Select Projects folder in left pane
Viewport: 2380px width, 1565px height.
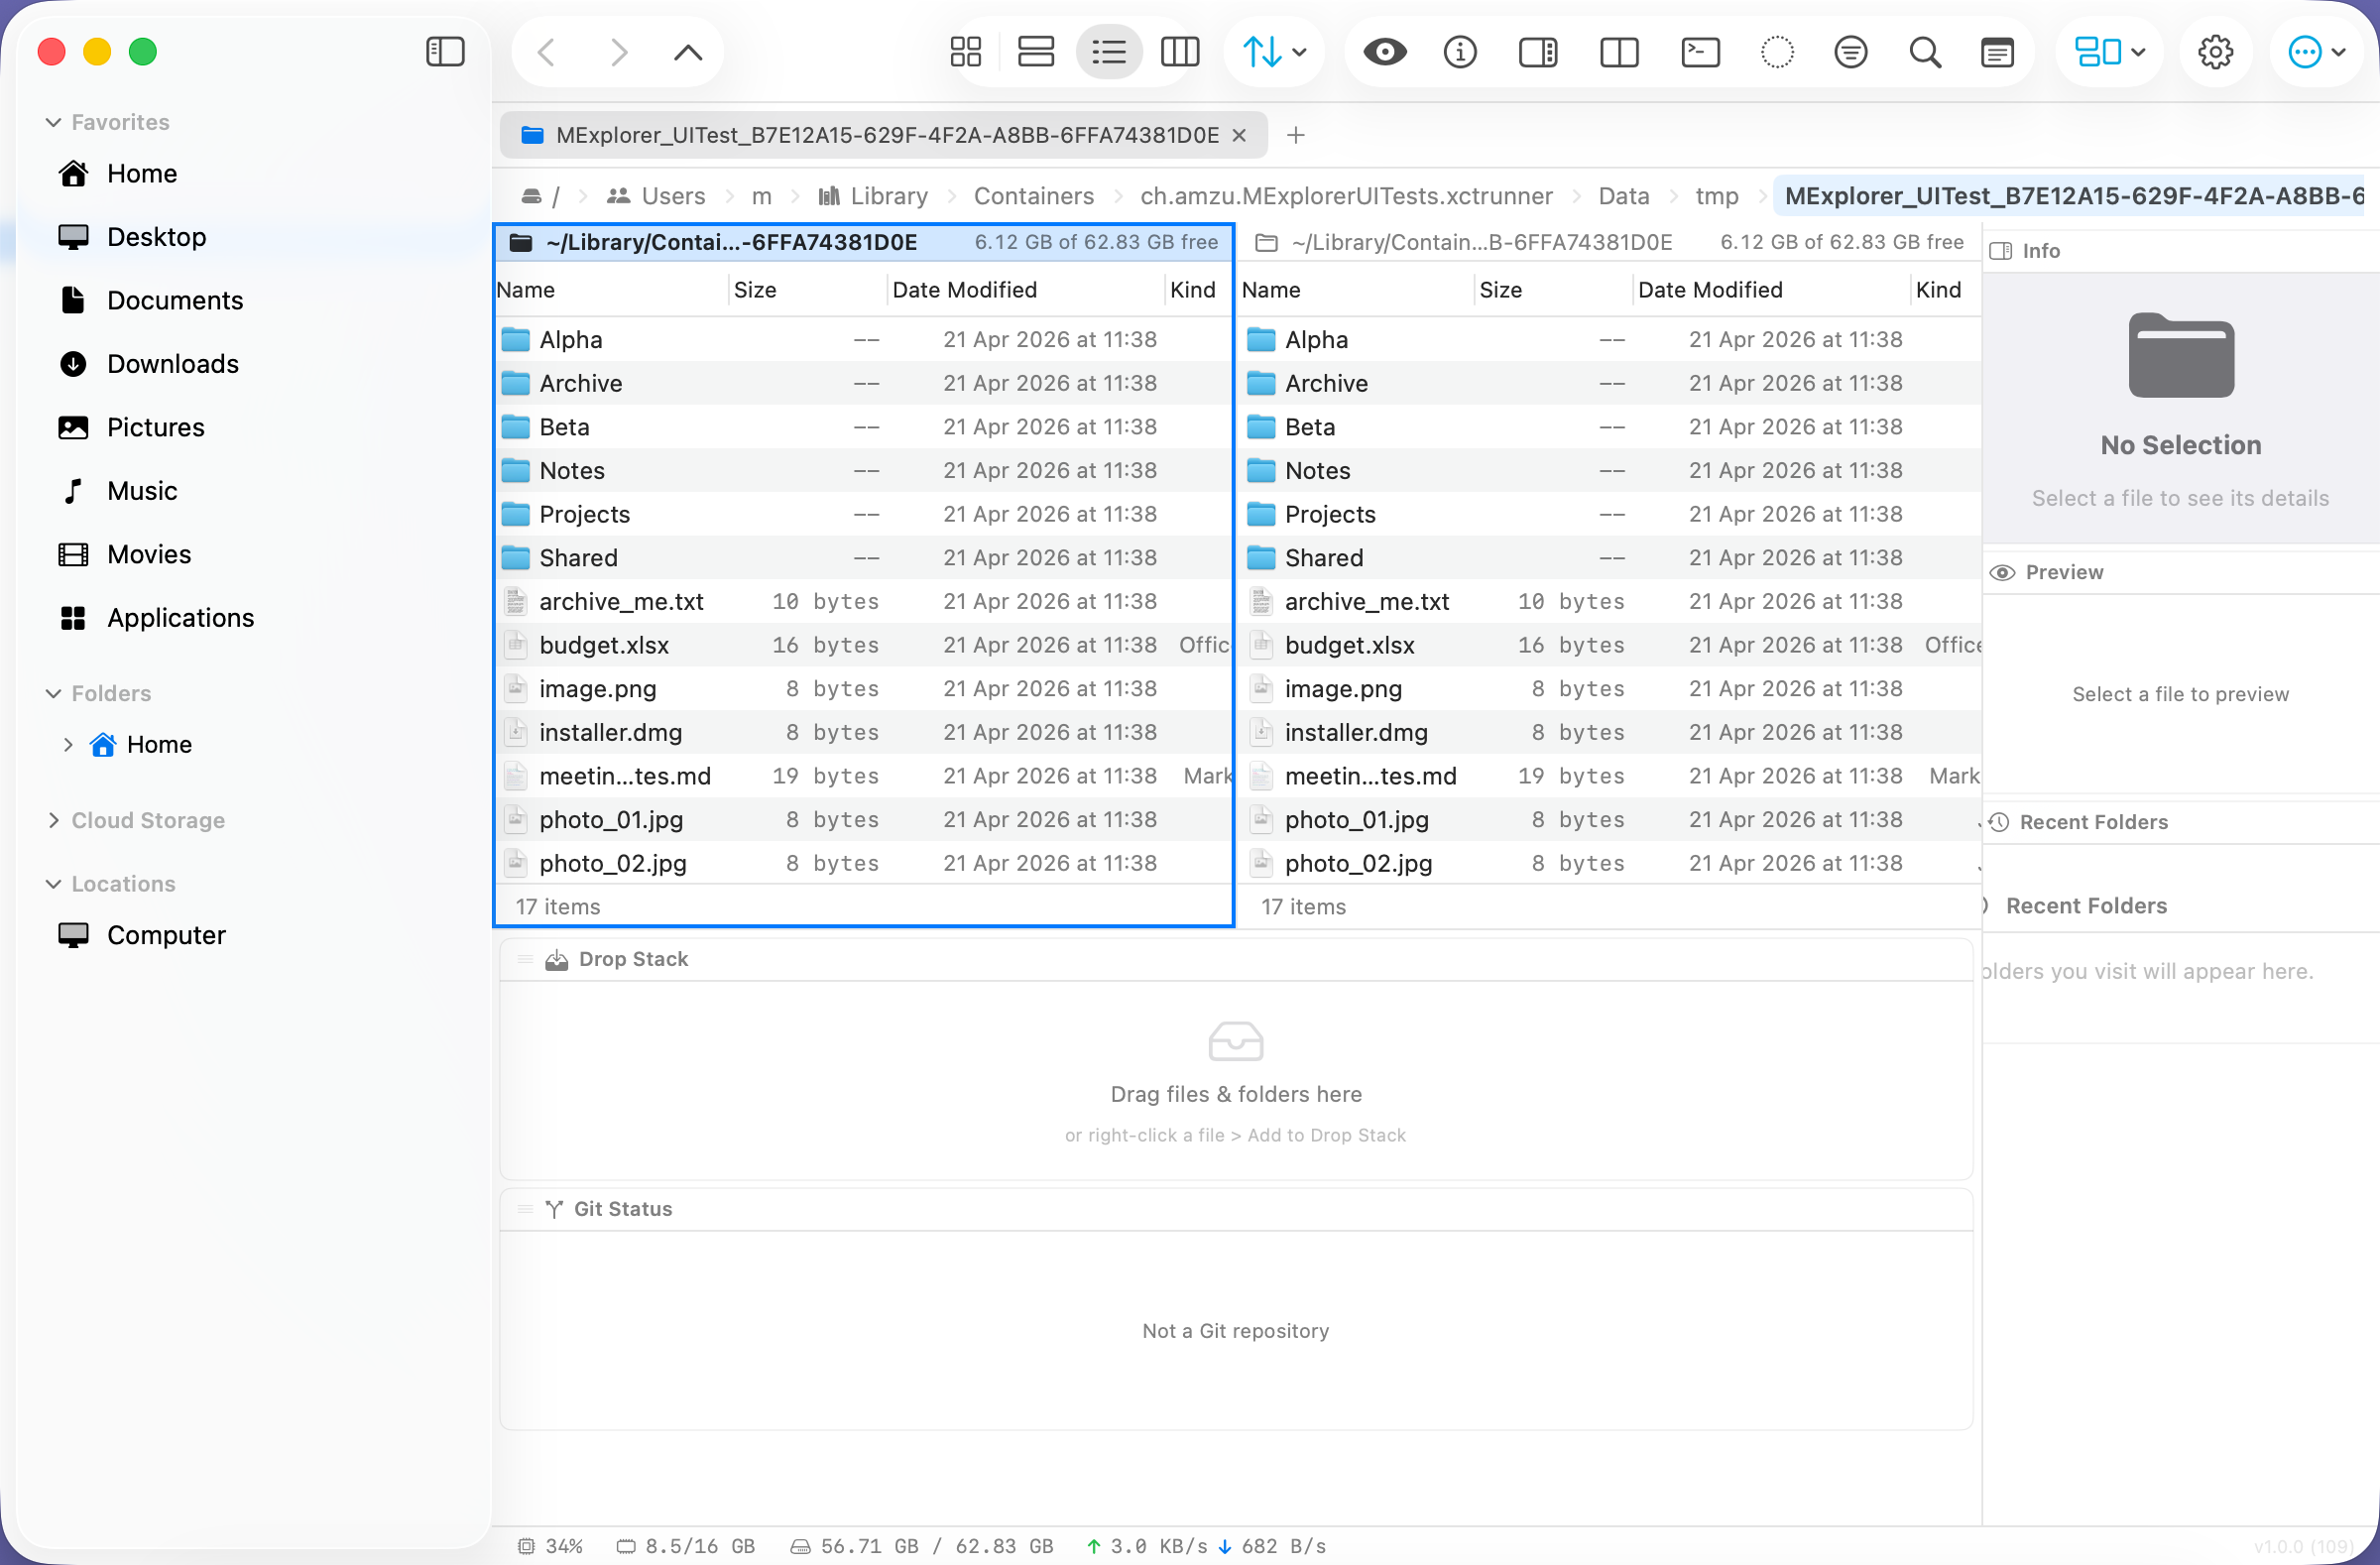click(x=864, y=514)
